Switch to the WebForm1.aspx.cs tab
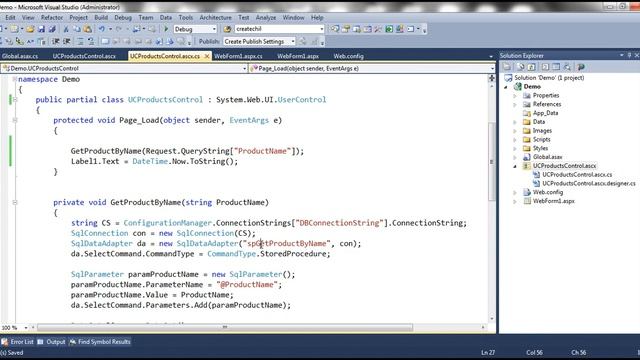This screenshot has height=360, width=640. [238, 56]
